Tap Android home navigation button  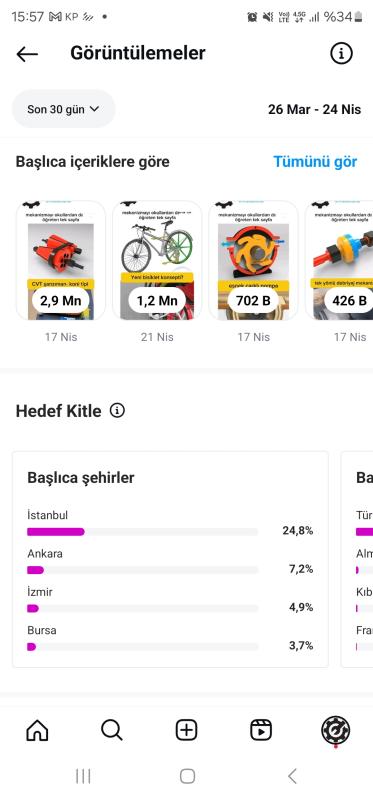[187, 776]
